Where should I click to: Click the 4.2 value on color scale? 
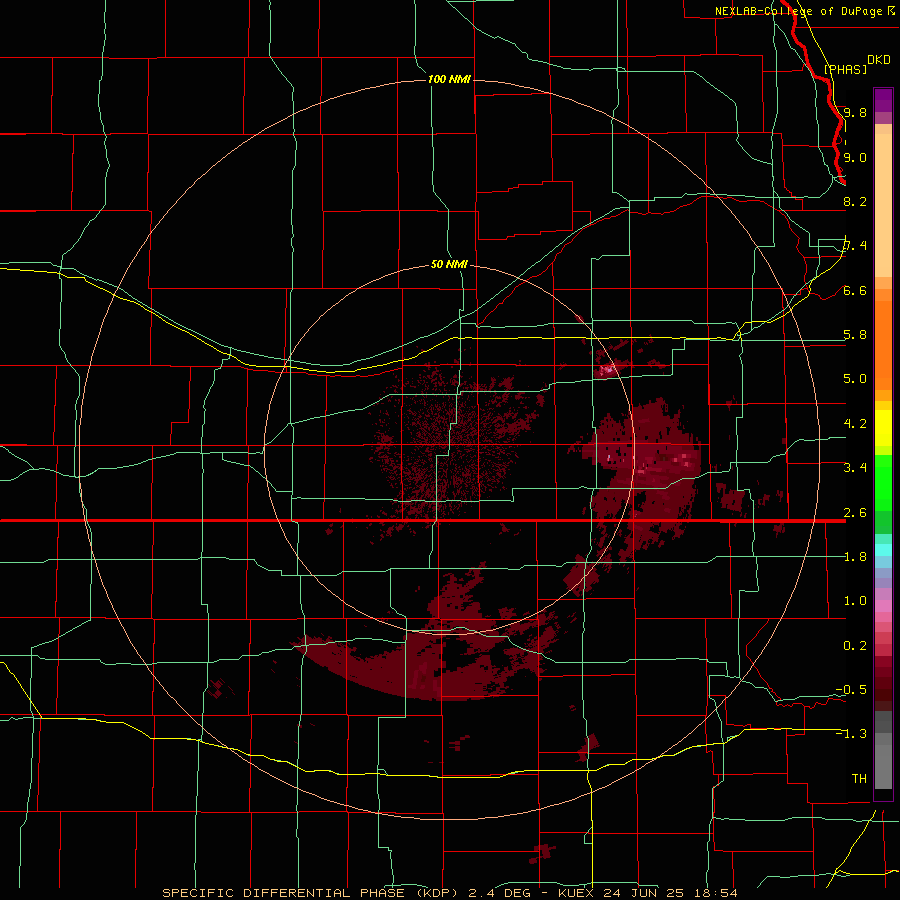coord(855,423)
